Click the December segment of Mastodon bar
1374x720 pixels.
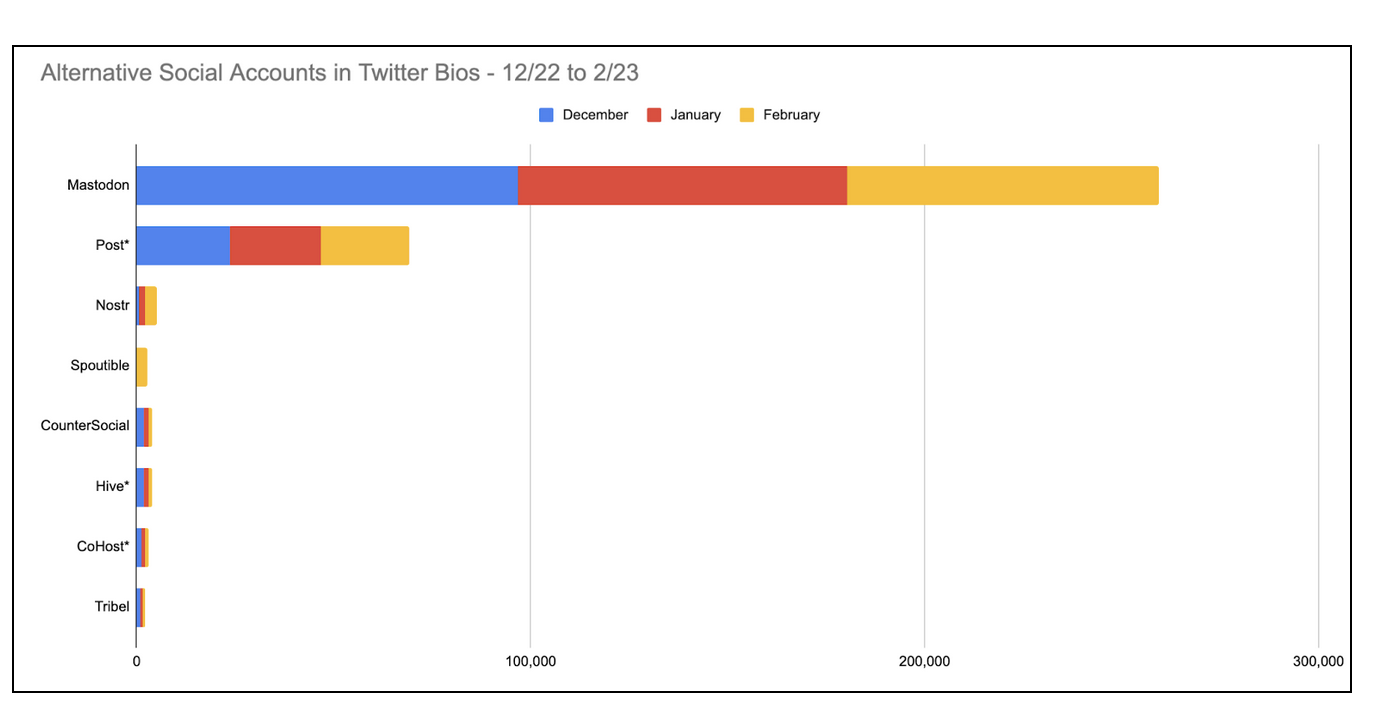click(326, 185)
